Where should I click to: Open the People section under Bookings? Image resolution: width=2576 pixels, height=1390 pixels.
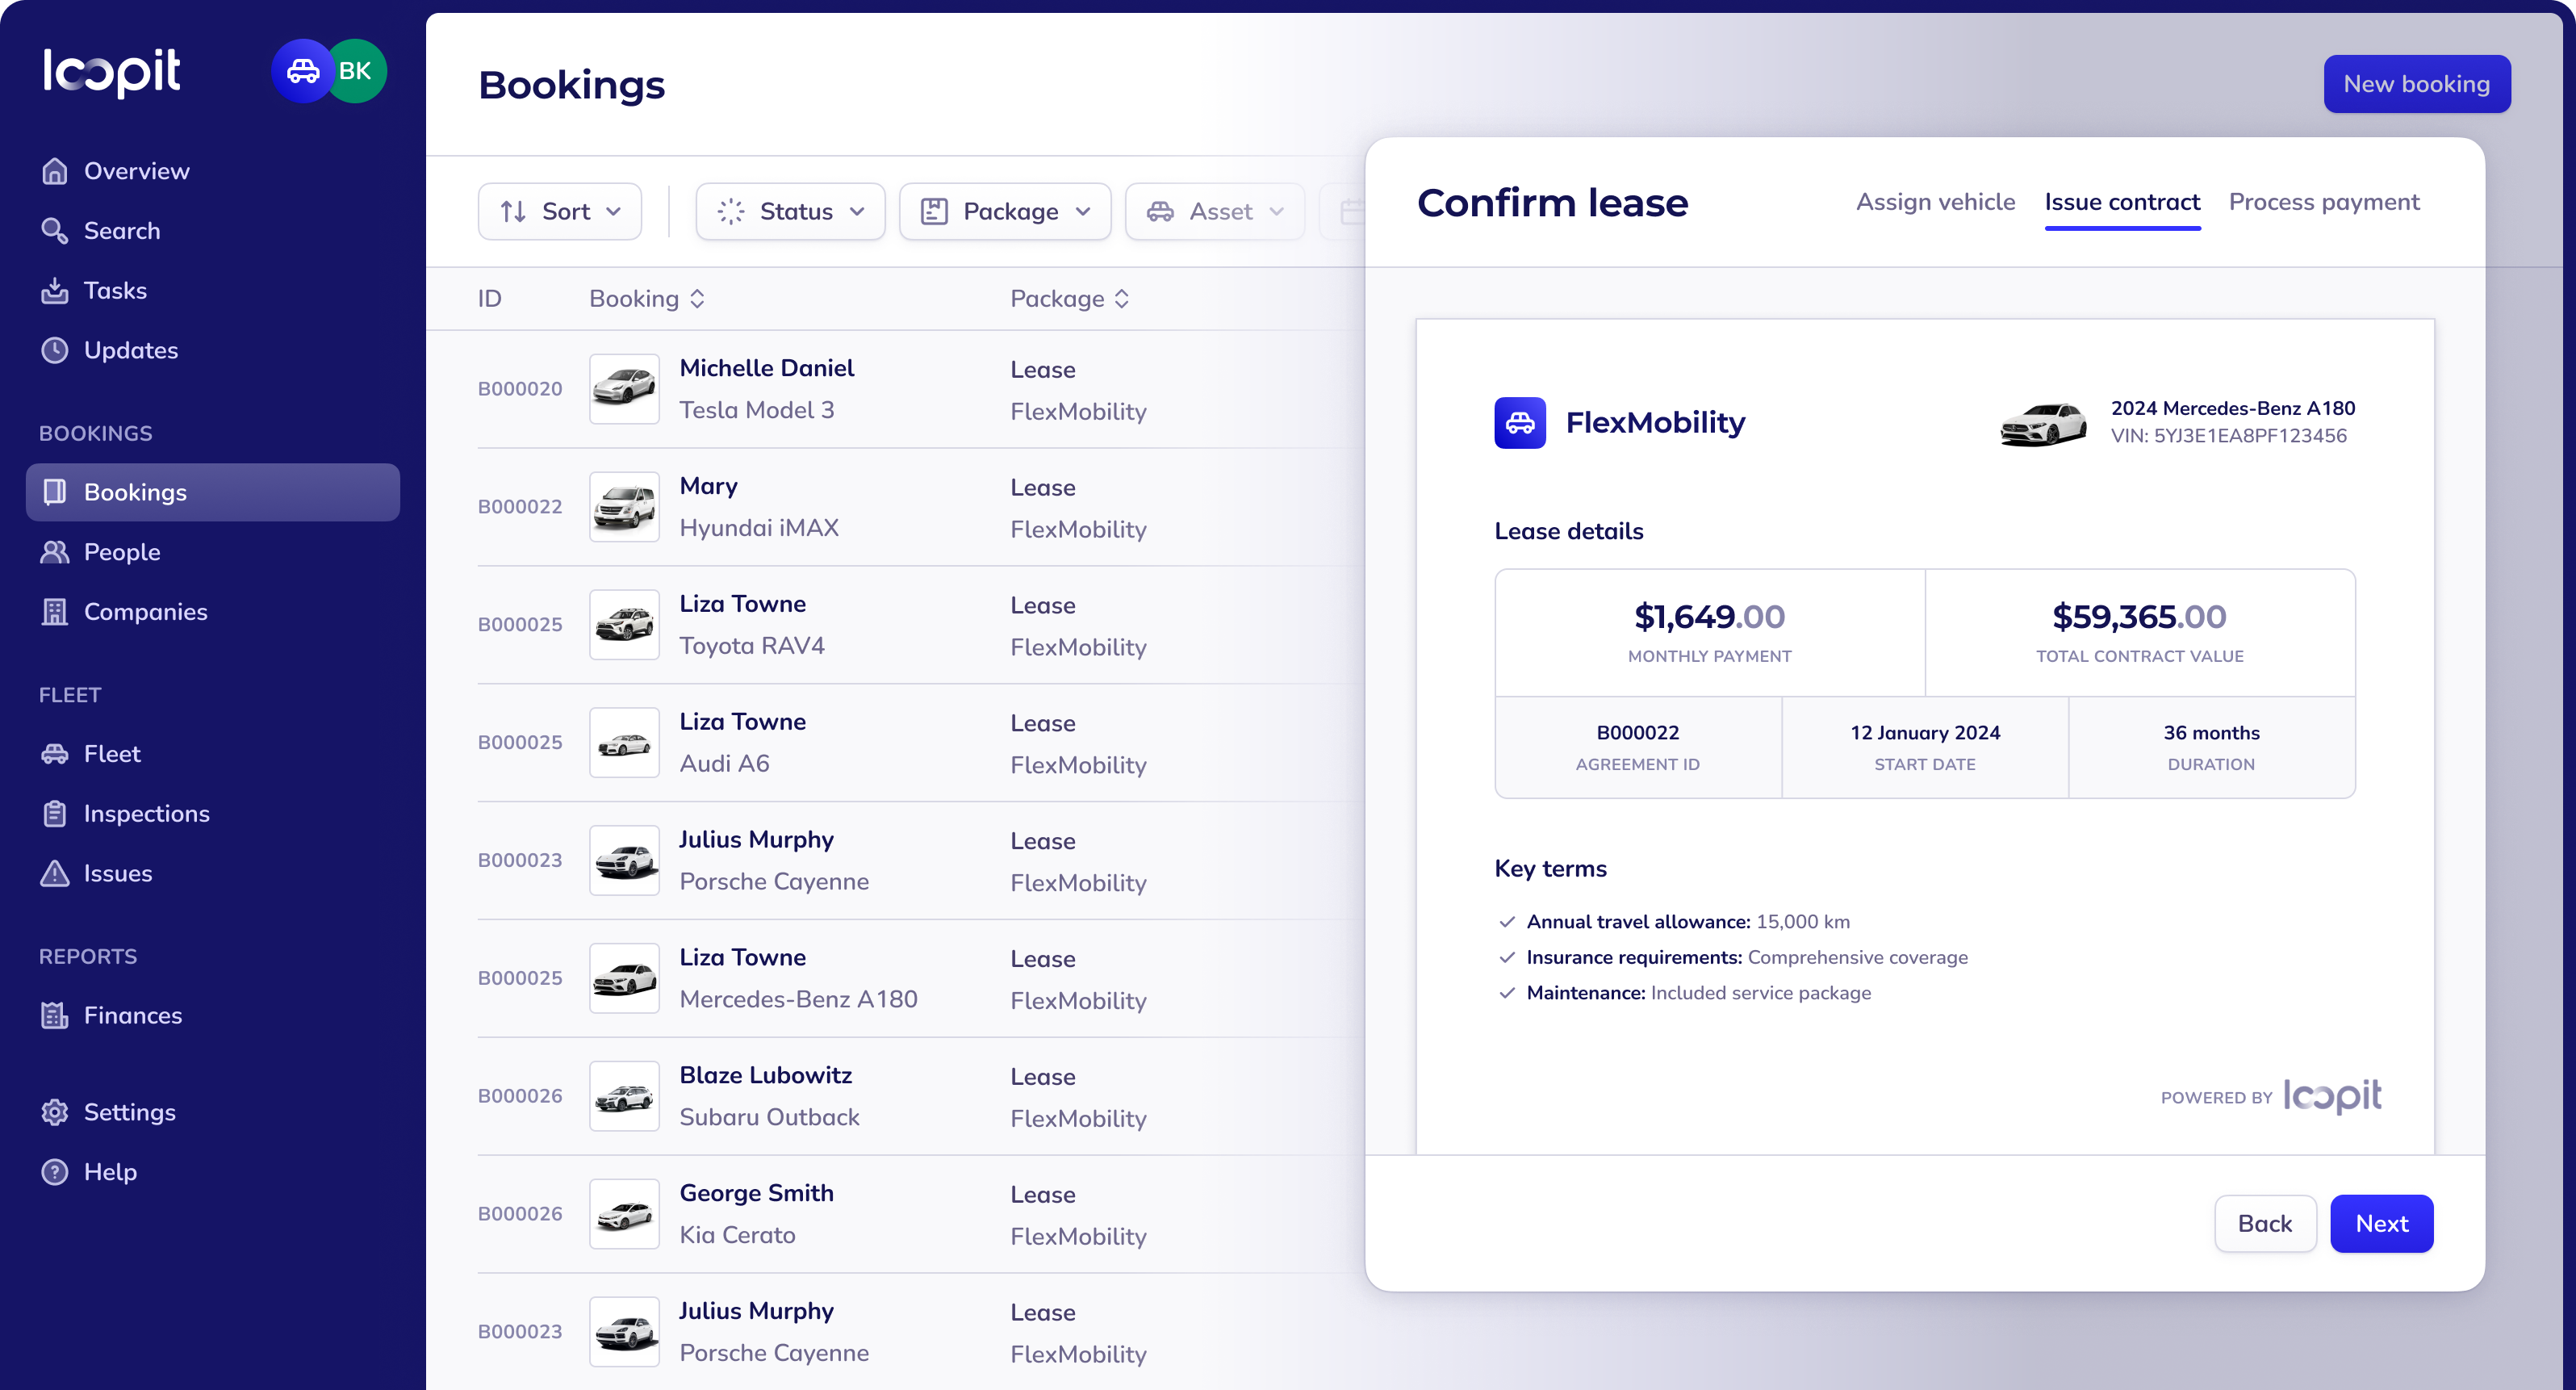coord(121,551)
